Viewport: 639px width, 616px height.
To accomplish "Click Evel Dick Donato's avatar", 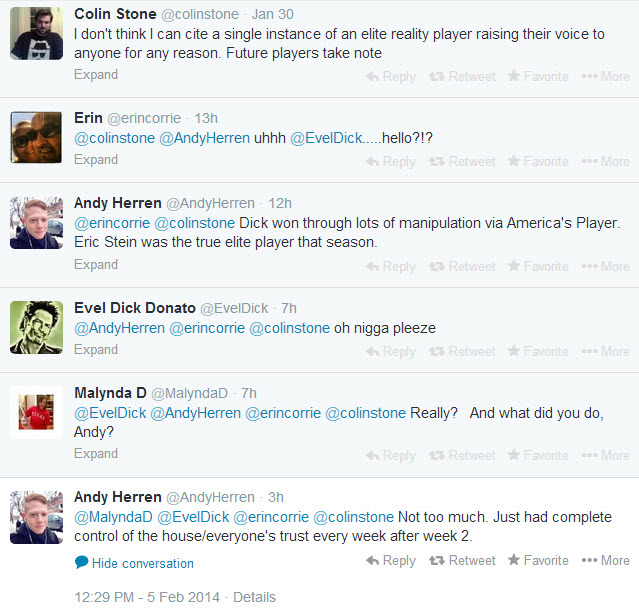I will point(37,326).
